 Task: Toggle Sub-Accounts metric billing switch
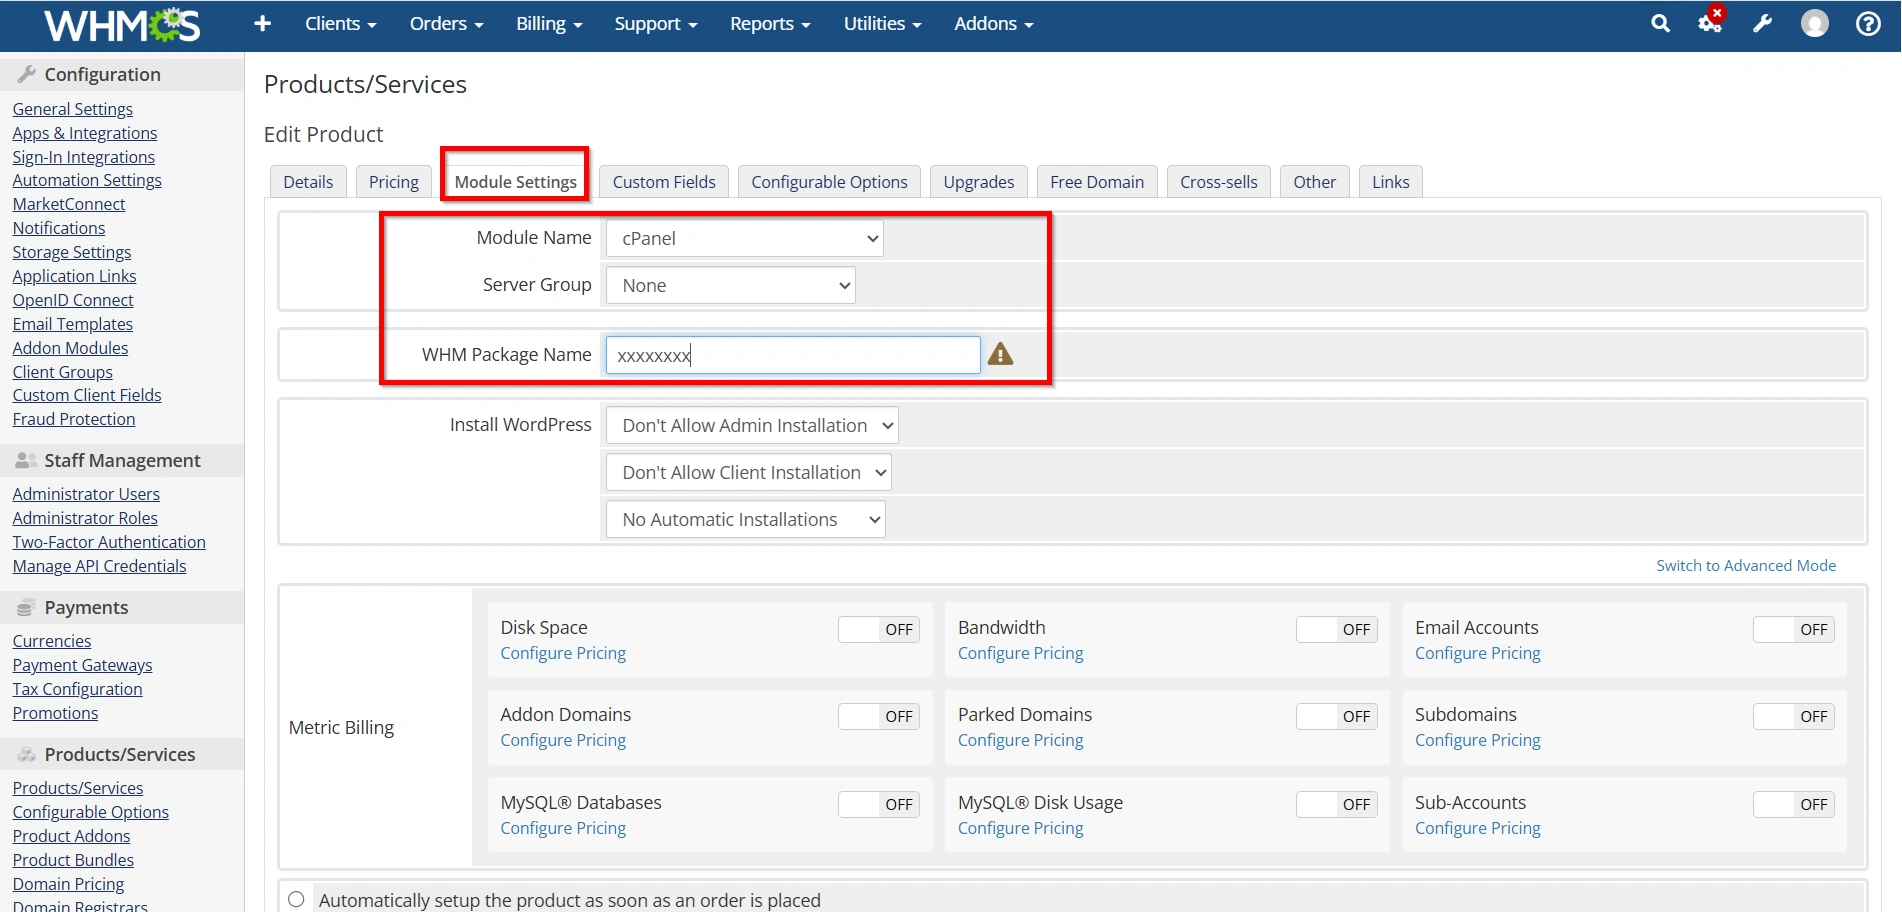[1794, 804]
